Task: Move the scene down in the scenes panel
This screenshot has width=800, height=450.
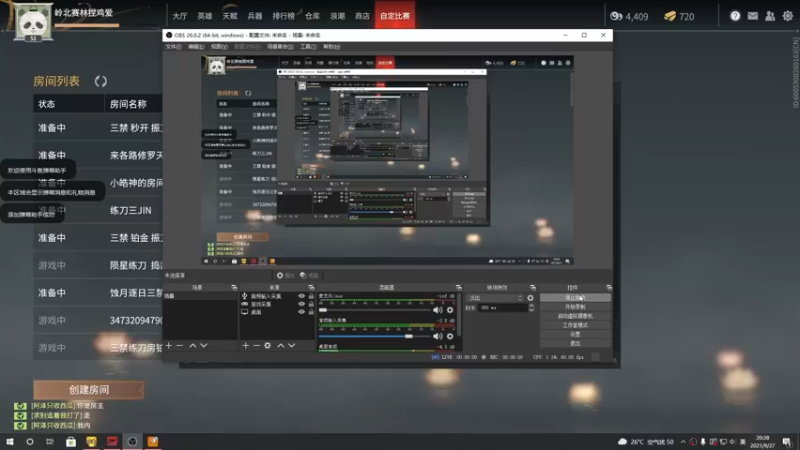Action: [x=204, y=345]
